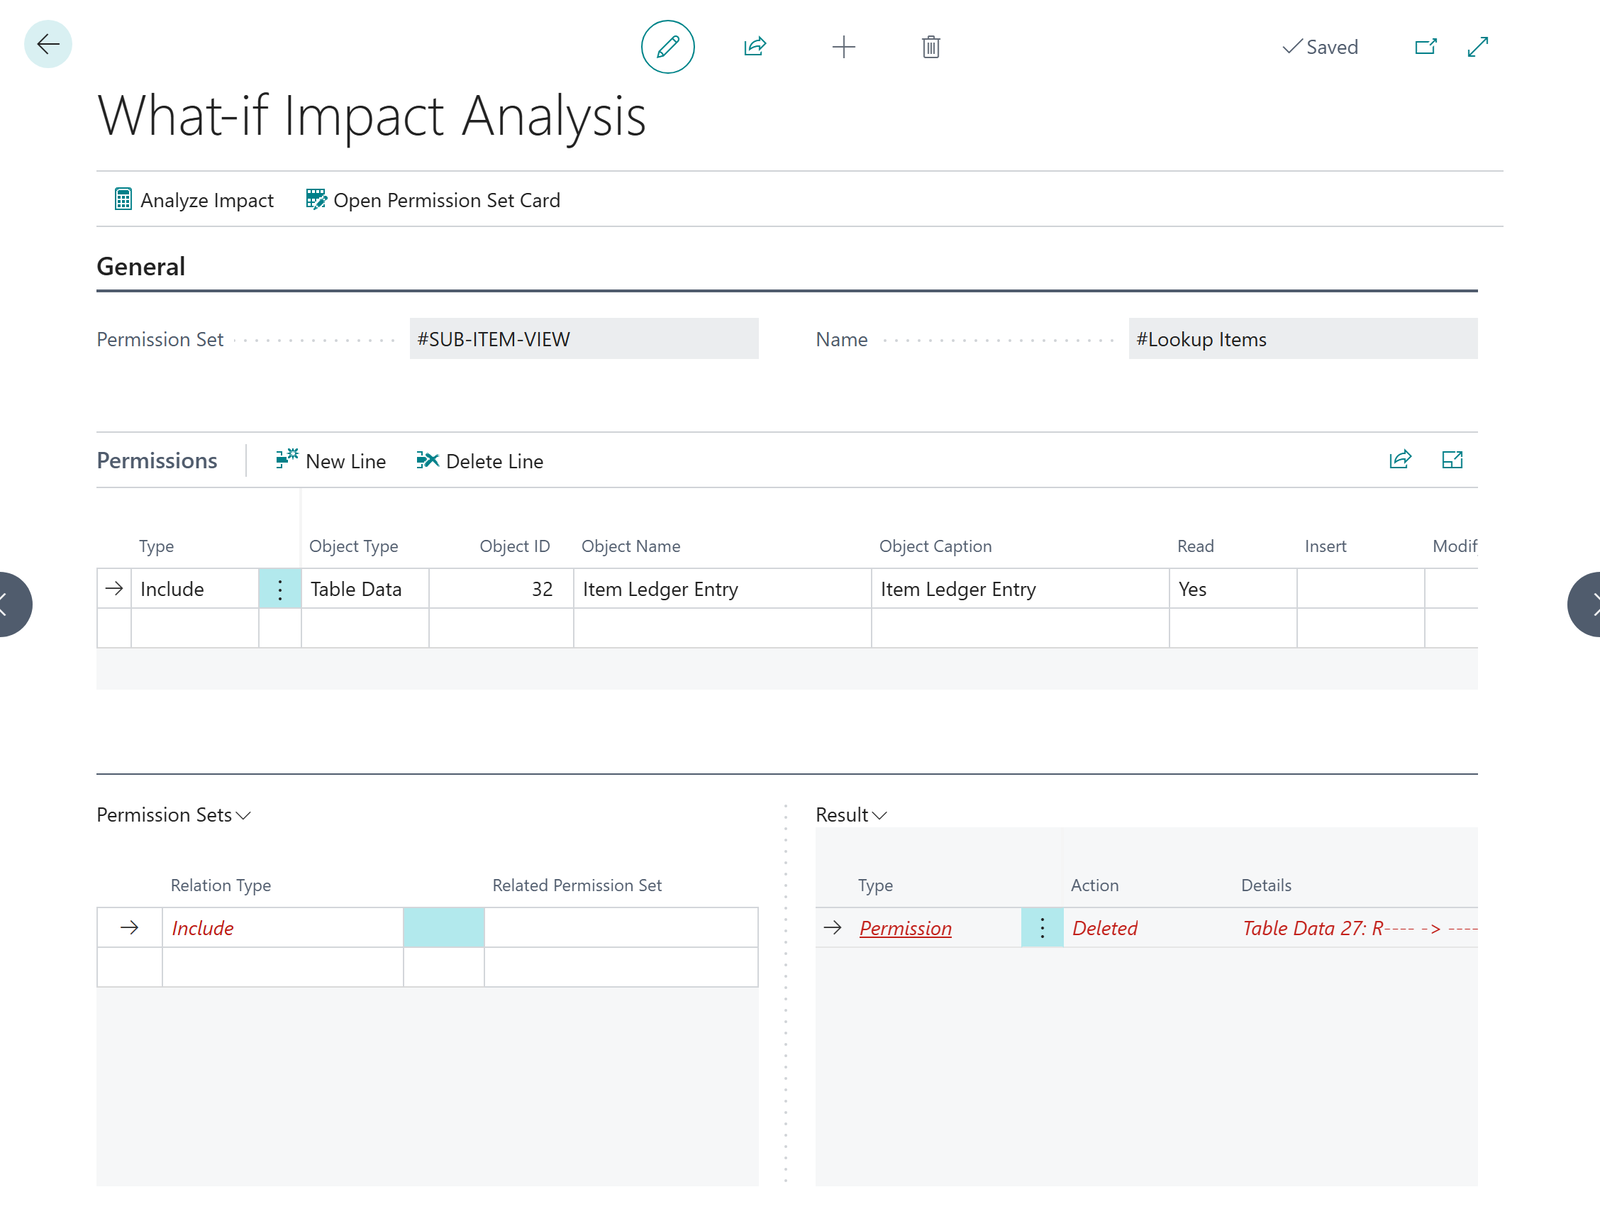
Task: Expand page to full screen icon
Action: click(x=1478, y=47)
